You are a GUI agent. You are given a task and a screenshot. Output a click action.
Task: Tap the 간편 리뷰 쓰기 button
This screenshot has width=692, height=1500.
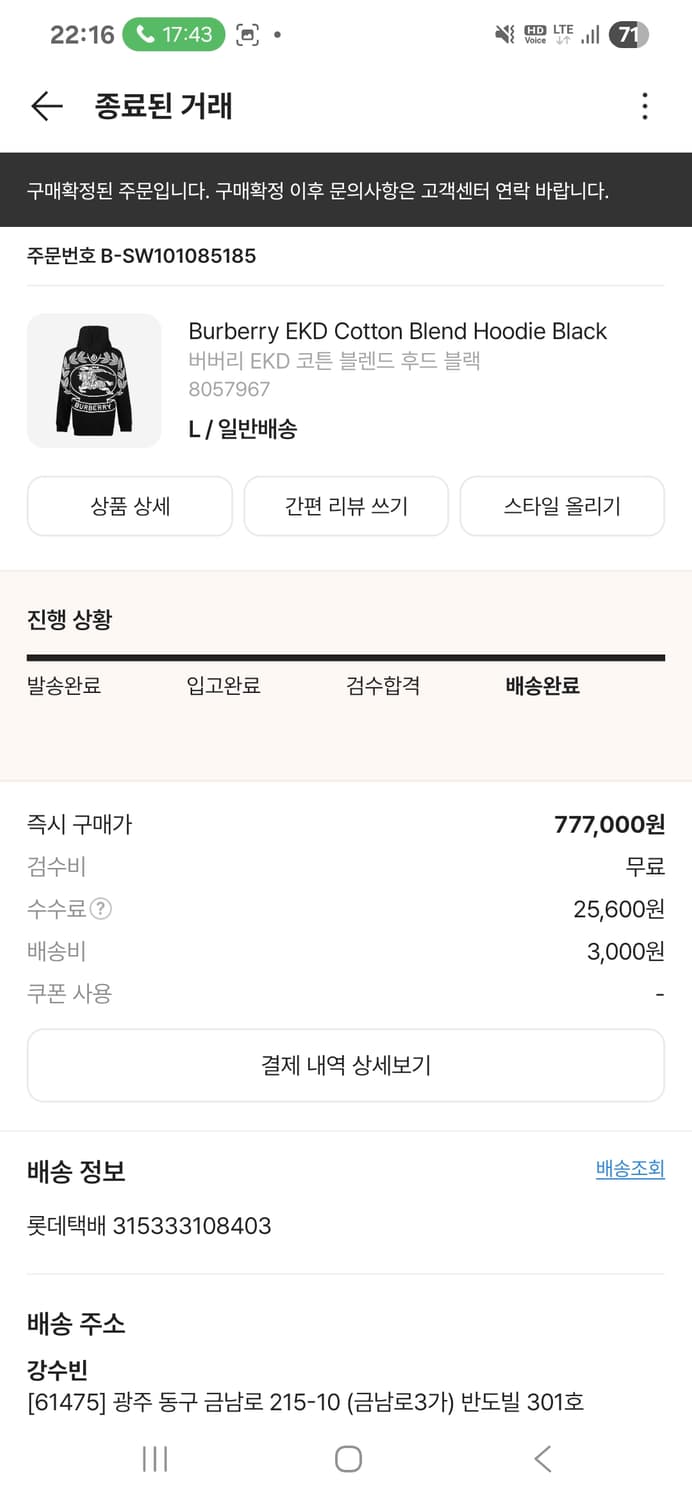346,506
